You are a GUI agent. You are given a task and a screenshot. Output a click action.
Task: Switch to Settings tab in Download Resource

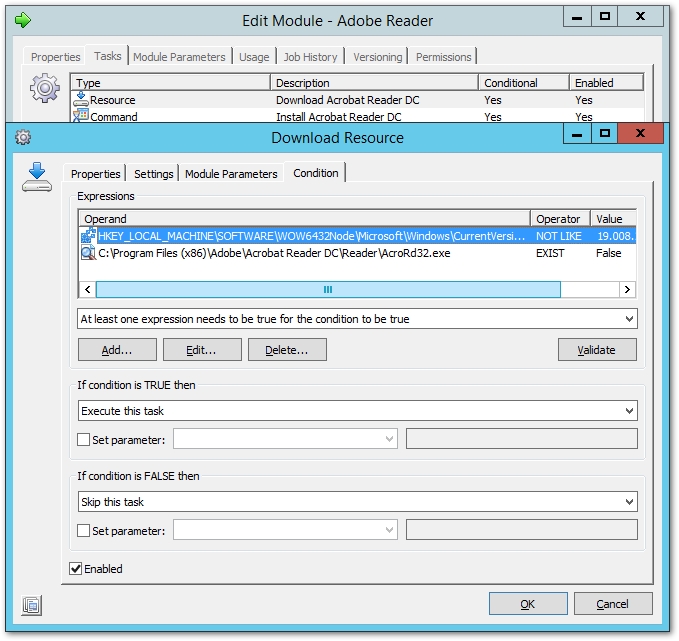[x=153, y=174]
